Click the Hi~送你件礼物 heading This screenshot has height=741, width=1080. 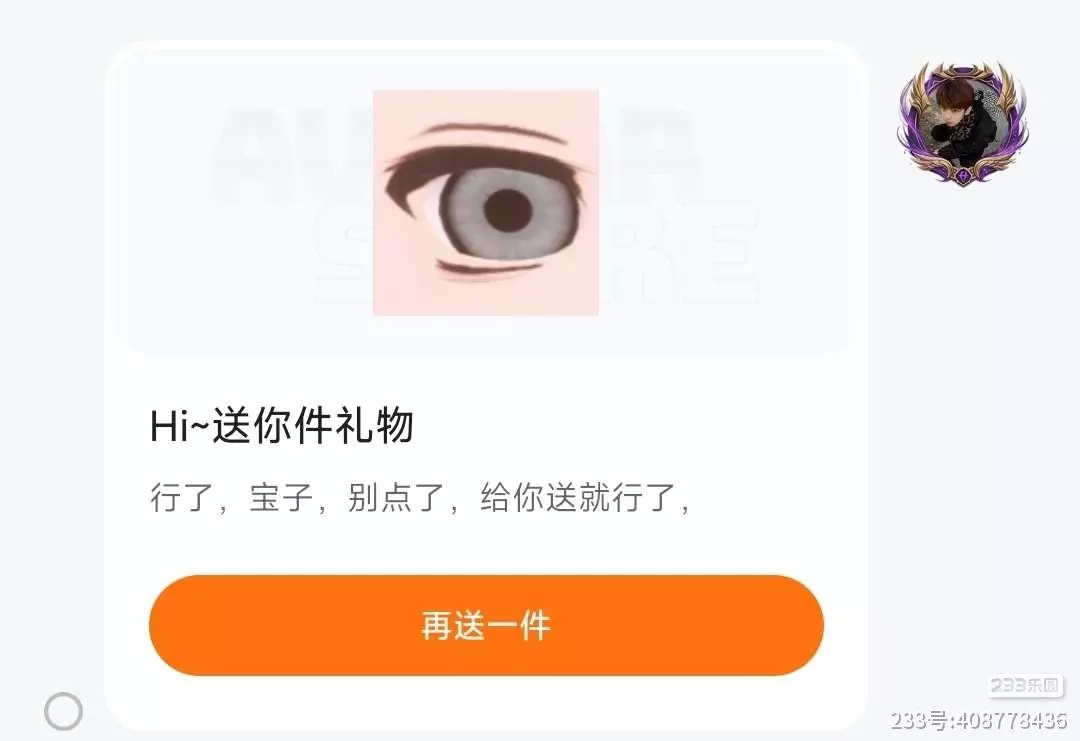282,426
